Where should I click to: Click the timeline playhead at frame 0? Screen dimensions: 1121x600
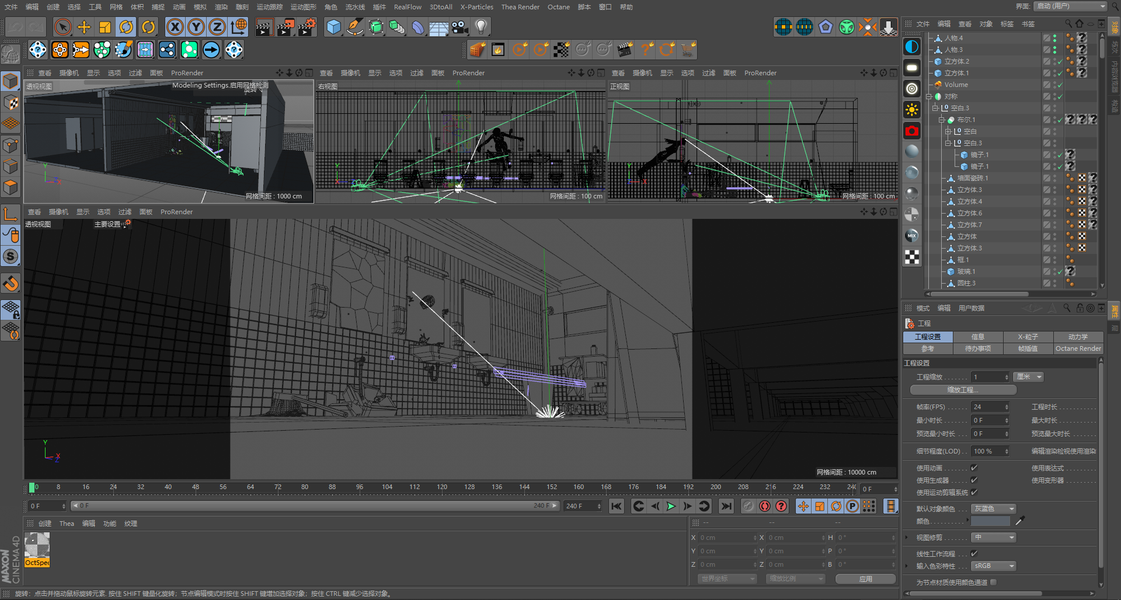tap(31, 487)
